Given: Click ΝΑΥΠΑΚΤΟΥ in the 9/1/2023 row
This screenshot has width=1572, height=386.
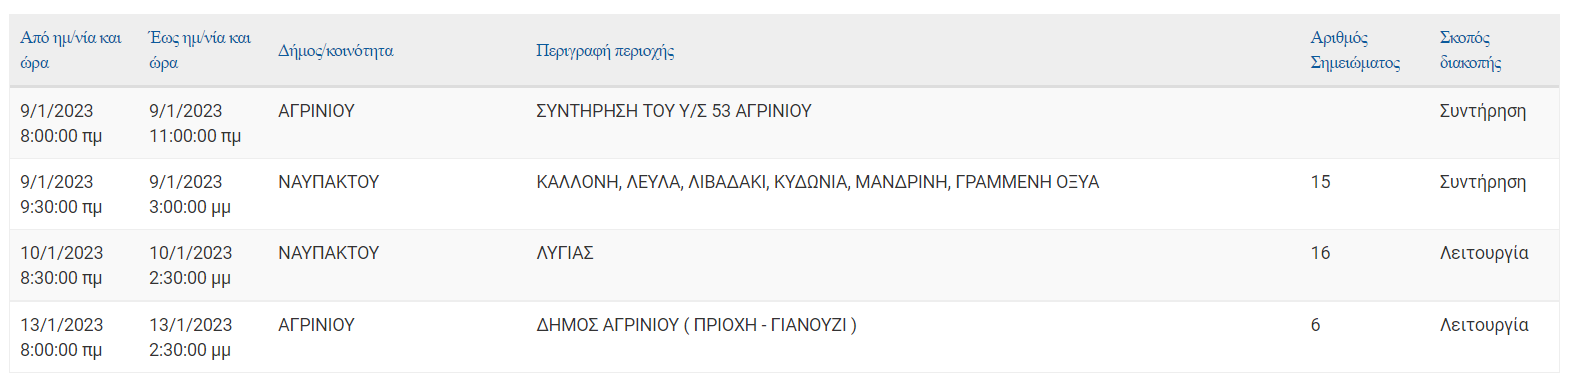Looking at the screenshot, I should tap(328, 182).
